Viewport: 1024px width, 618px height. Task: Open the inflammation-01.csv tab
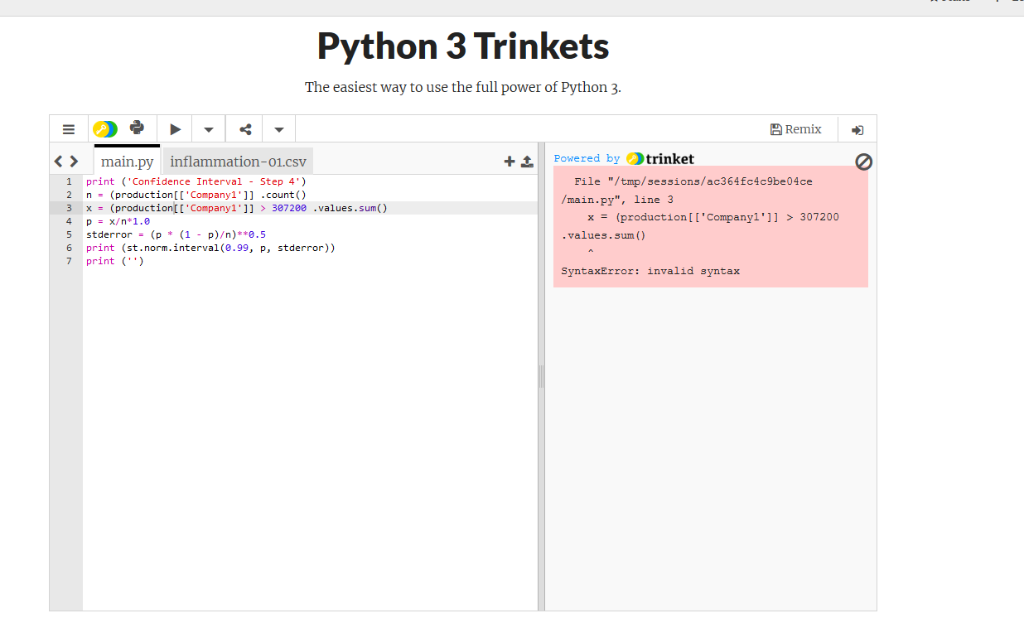(x=238, y=161)
